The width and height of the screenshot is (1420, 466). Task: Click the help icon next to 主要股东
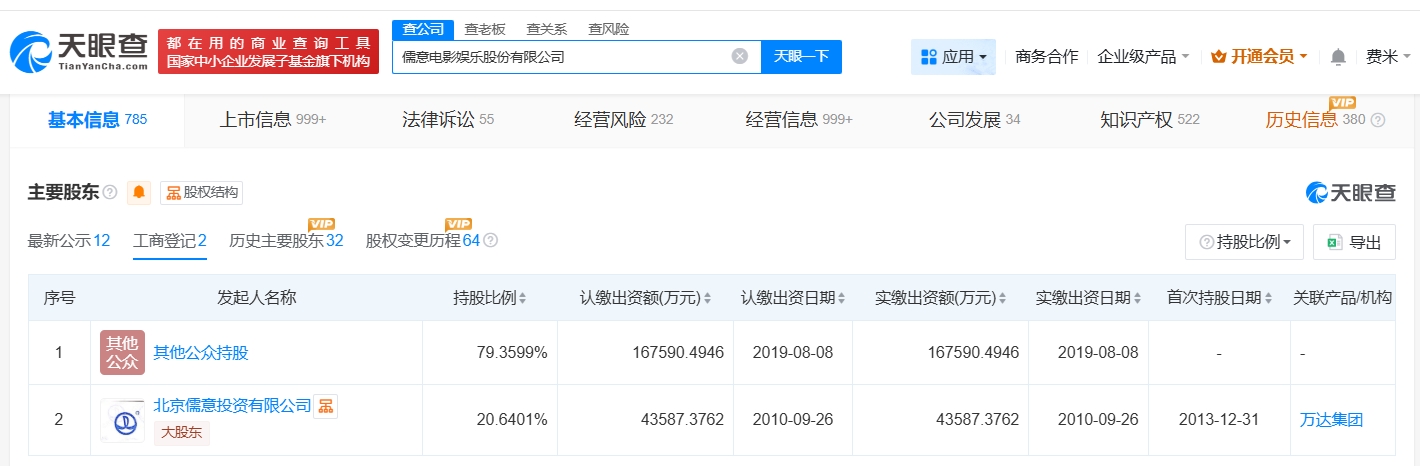pos(110,192)
